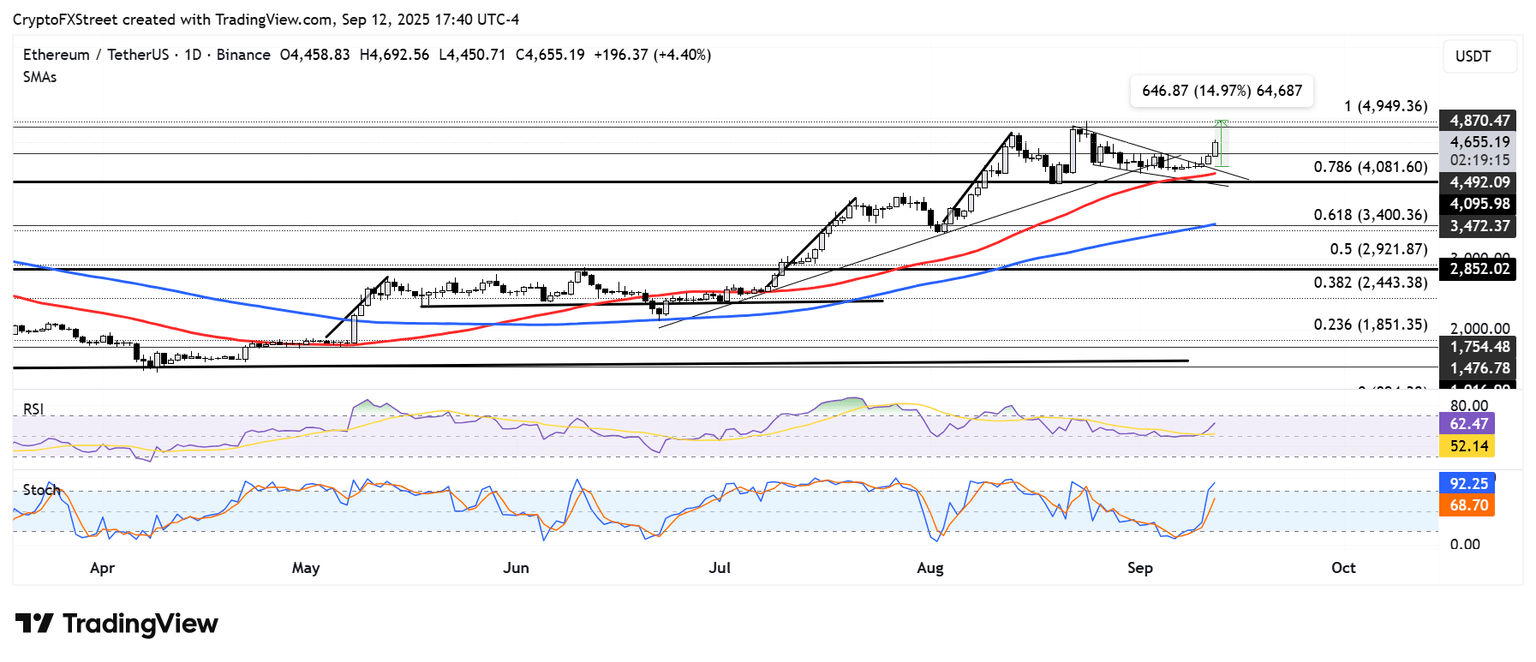Select the 646.87 (14.97%) measurement tooltip
Viewport: 1536px width, 662px height.
click(x=1221, y=90)
